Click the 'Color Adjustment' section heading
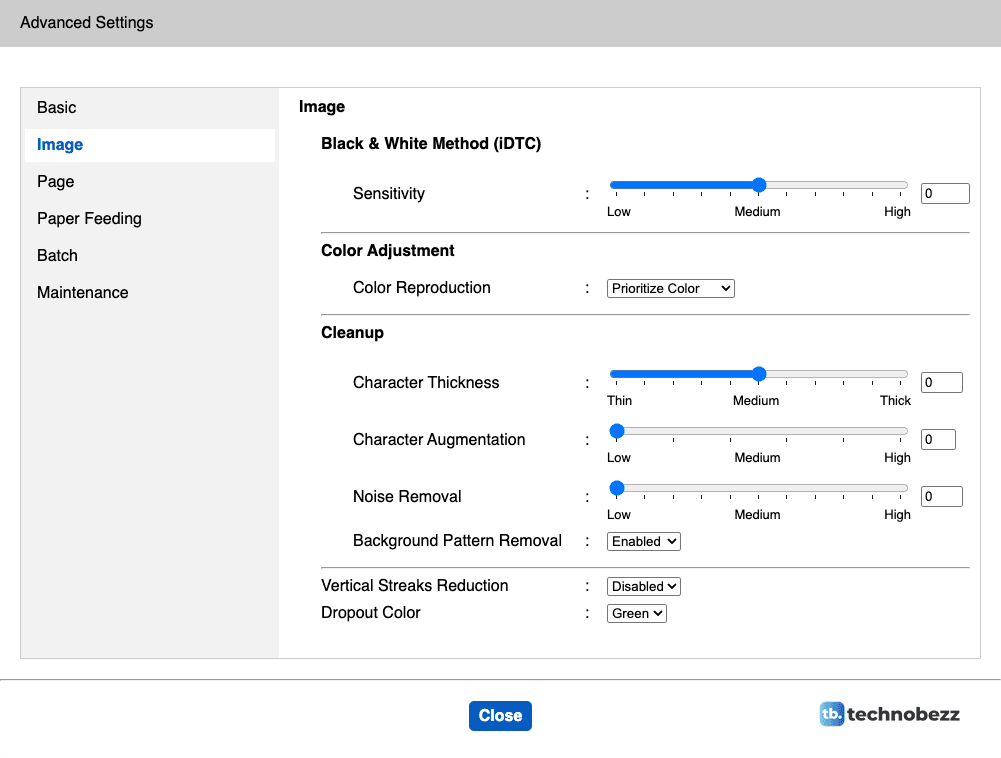Screen dimensions: 1001x758 click(x=388, y=250)
